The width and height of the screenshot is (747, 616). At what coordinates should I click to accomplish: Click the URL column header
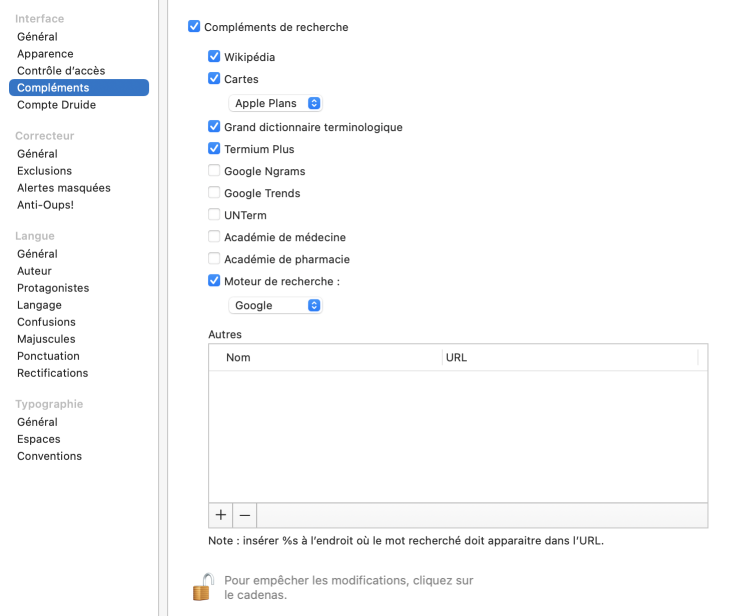coord(570,357)
